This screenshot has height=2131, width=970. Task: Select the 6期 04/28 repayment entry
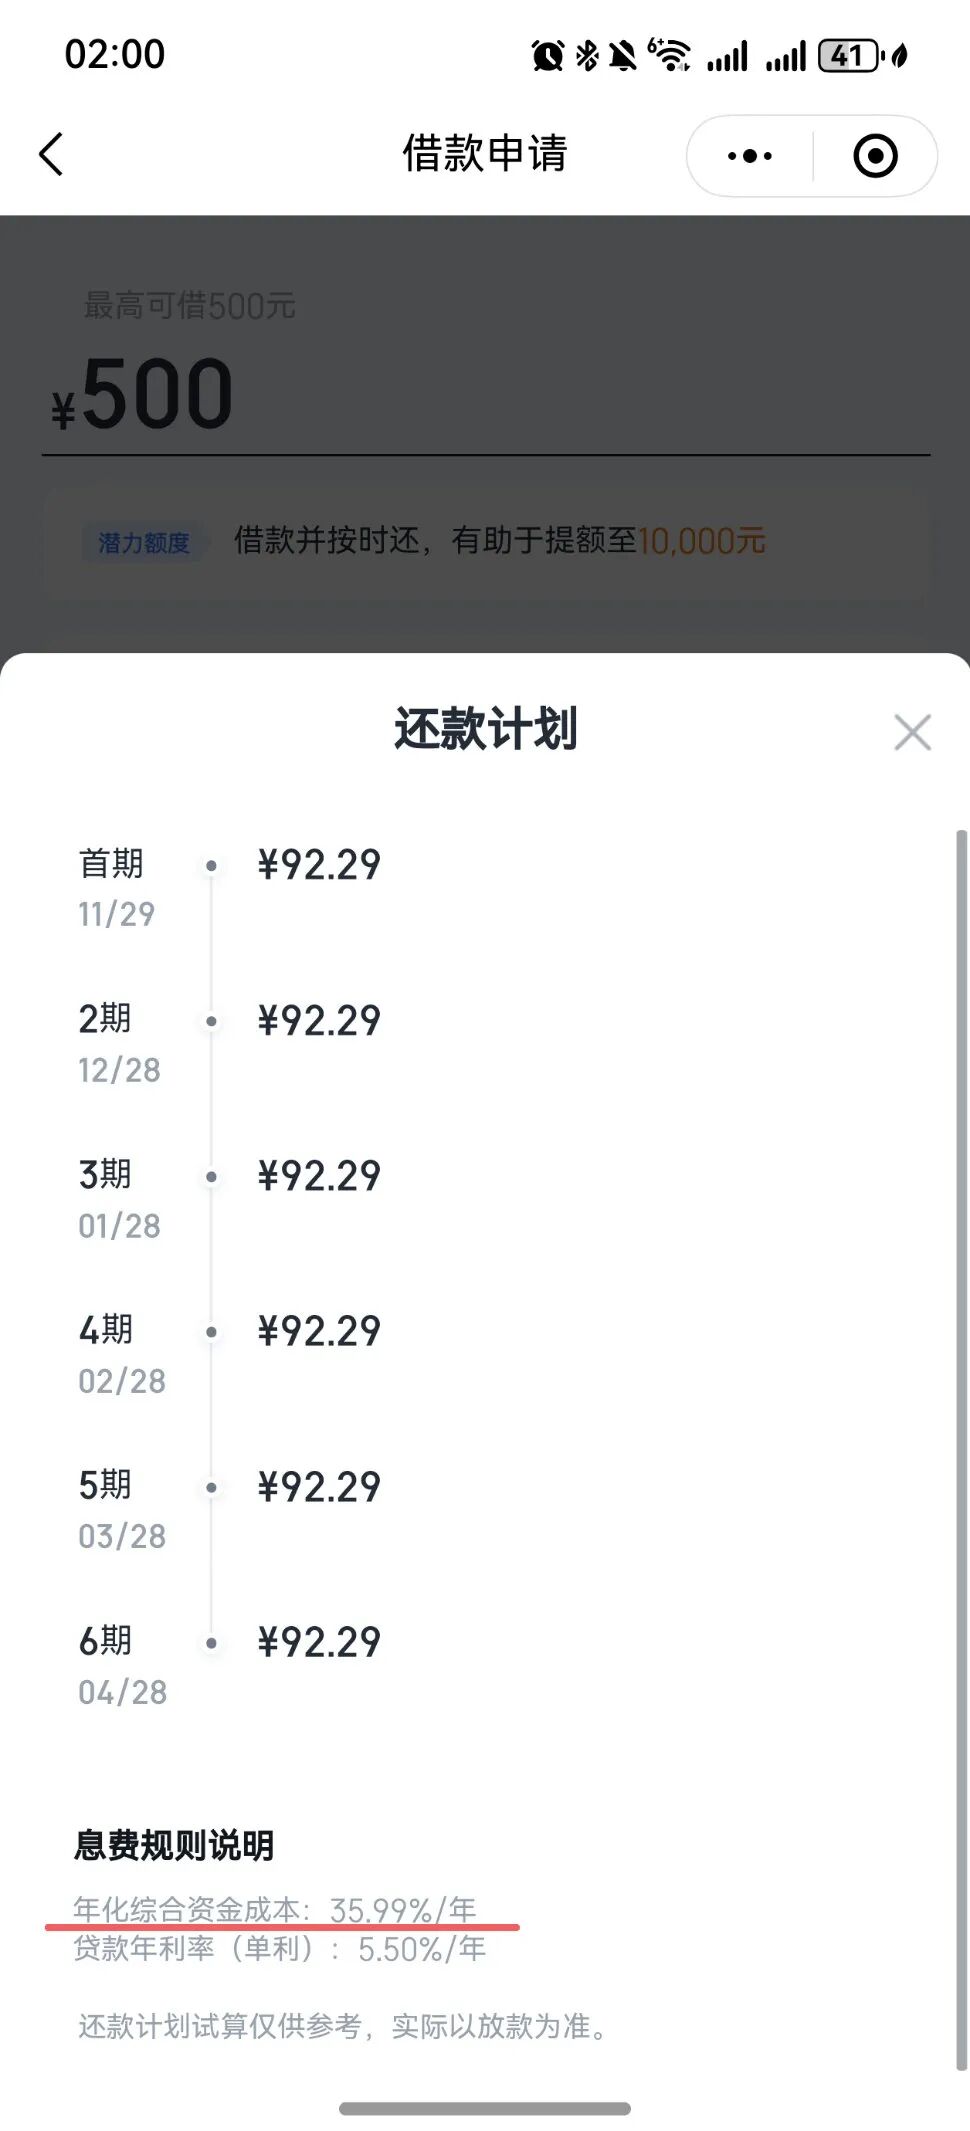230,1665
